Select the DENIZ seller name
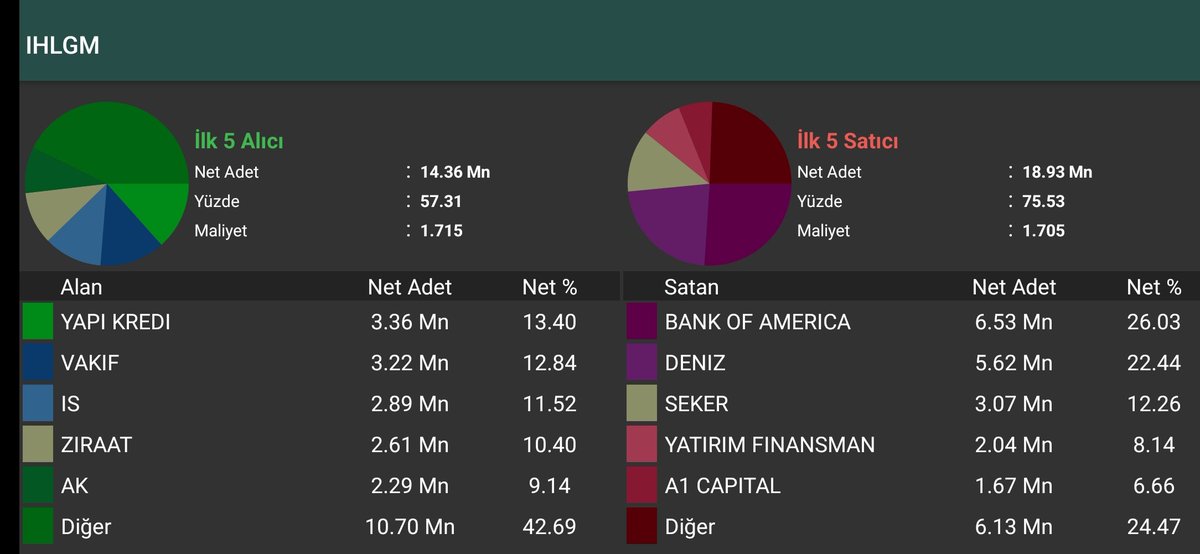The image size is (1200, 554). click(695, 363)
